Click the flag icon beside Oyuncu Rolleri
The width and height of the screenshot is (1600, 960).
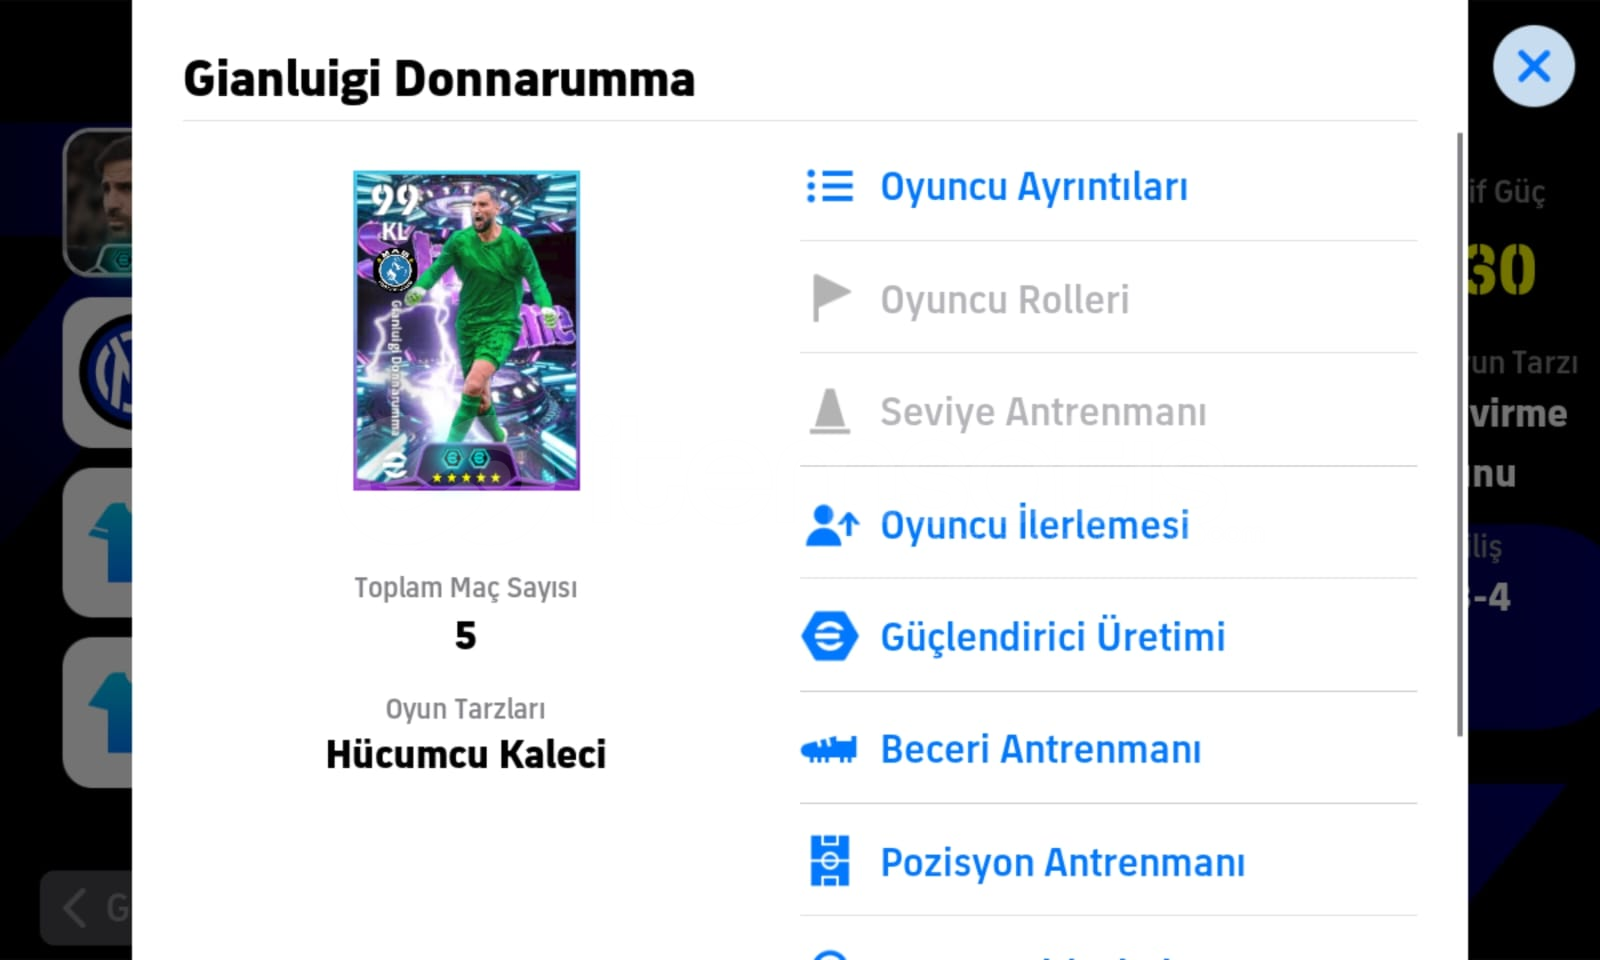tap(829, 298)
